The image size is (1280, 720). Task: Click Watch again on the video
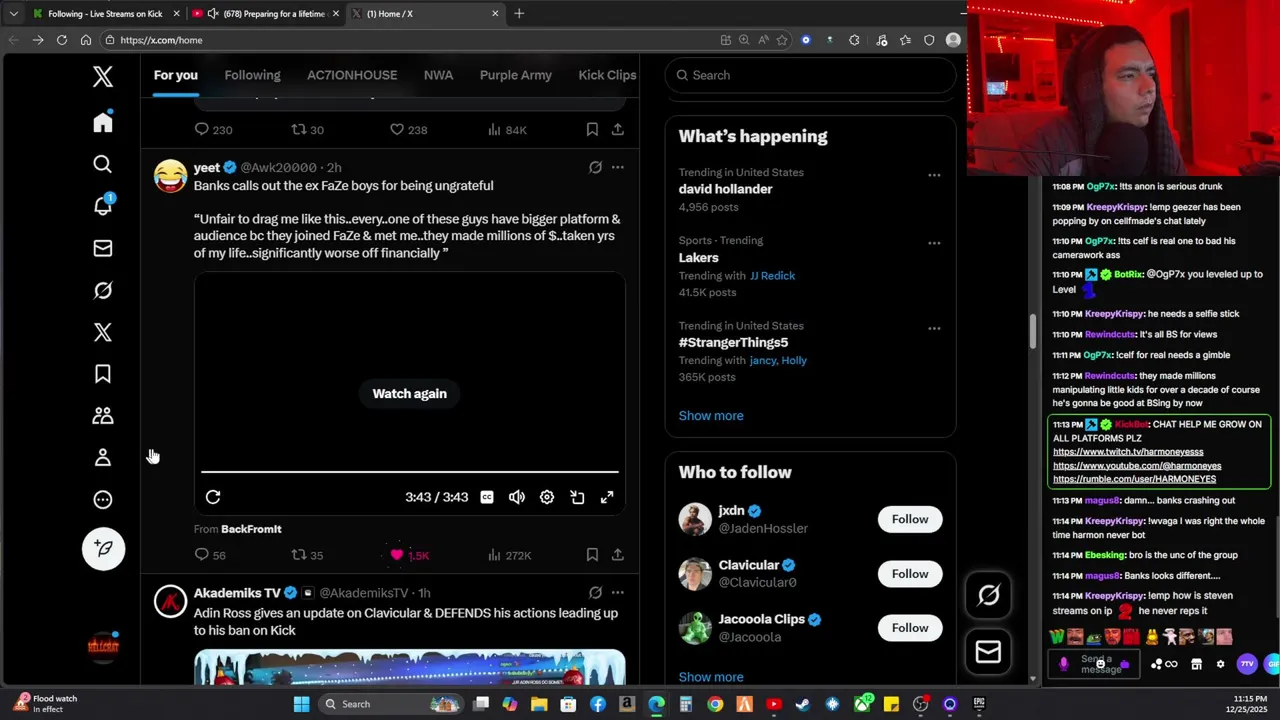tap(410, 394)
